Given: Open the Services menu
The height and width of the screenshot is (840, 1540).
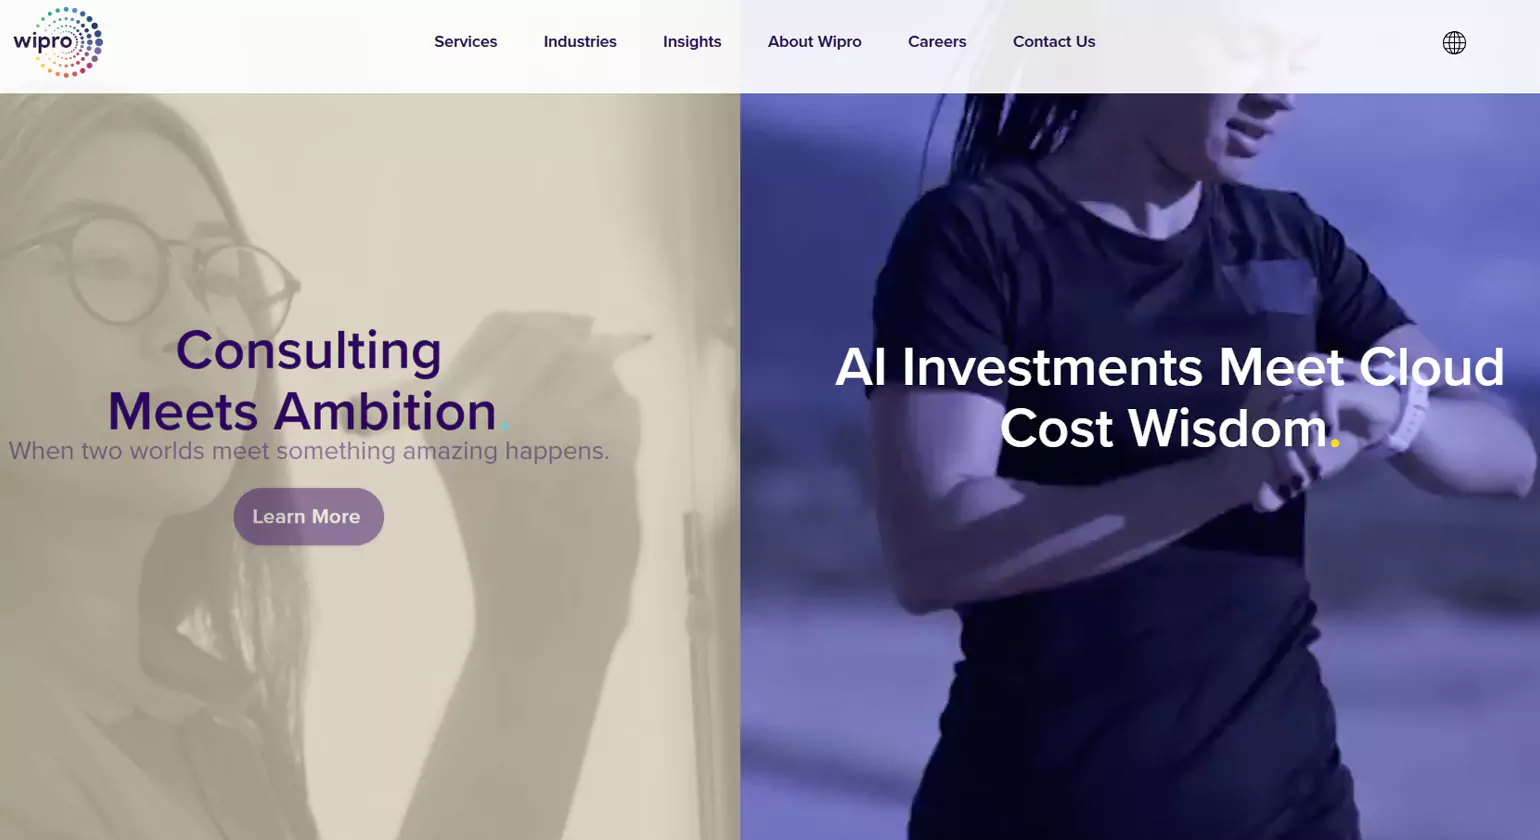Looking at the screenshot, I should point(465,42).
